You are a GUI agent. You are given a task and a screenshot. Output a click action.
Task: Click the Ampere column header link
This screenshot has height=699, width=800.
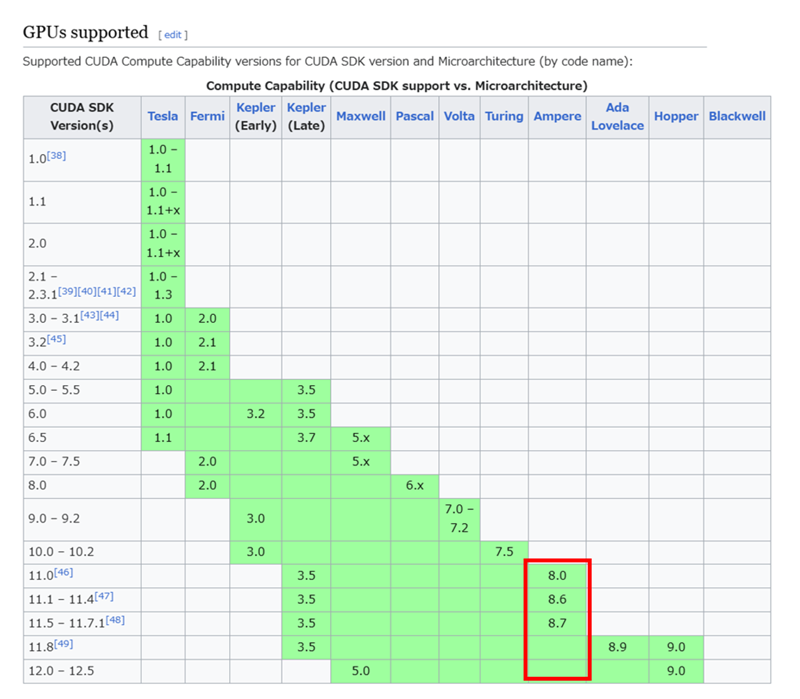tap(557, 116)
